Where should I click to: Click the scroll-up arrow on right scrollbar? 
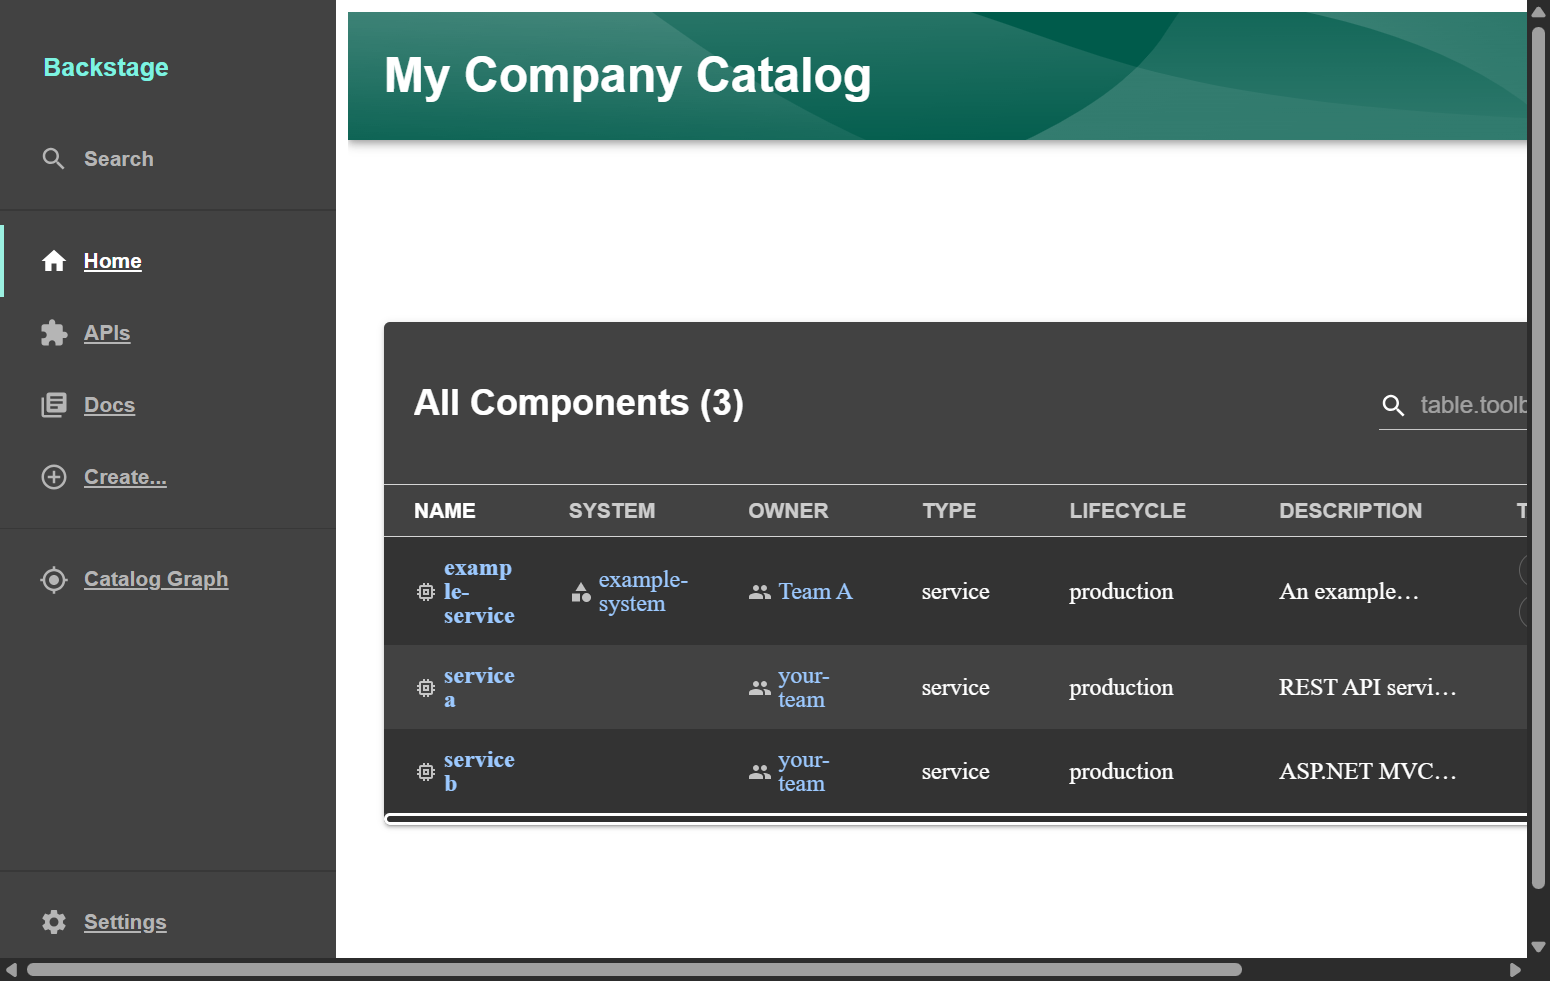[1538, 11]
